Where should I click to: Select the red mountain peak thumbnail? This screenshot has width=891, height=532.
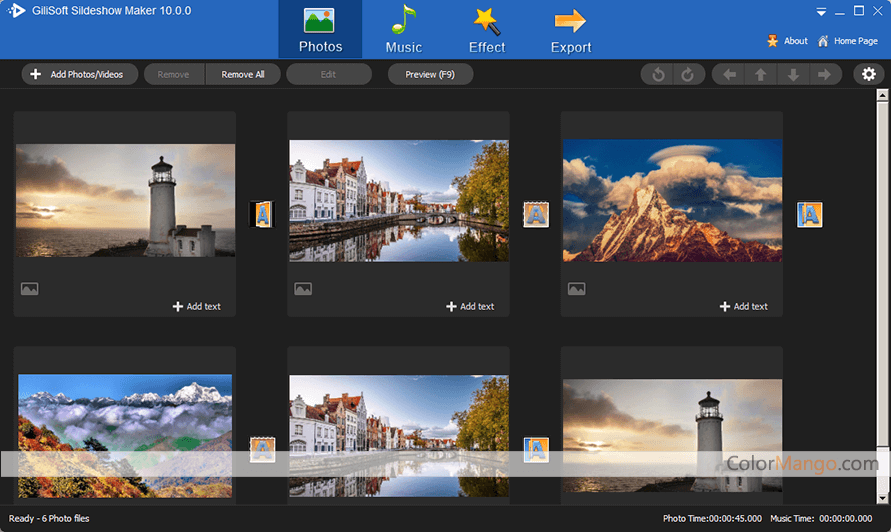tap(671, 200)
